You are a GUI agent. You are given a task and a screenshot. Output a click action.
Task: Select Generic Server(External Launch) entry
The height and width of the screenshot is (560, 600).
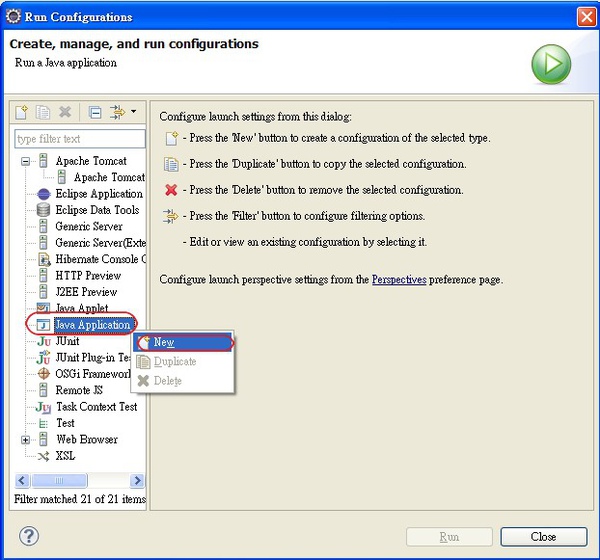(100, 243)
